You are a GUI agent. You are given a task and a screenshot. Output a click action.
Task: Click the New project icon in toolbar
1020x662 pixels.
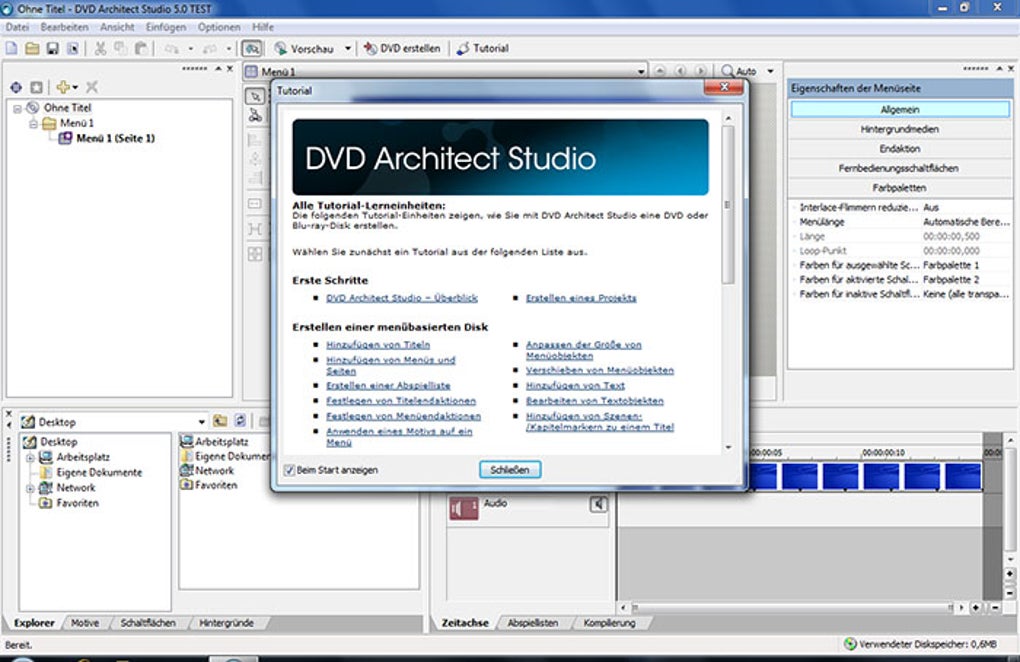coord(11,49)
